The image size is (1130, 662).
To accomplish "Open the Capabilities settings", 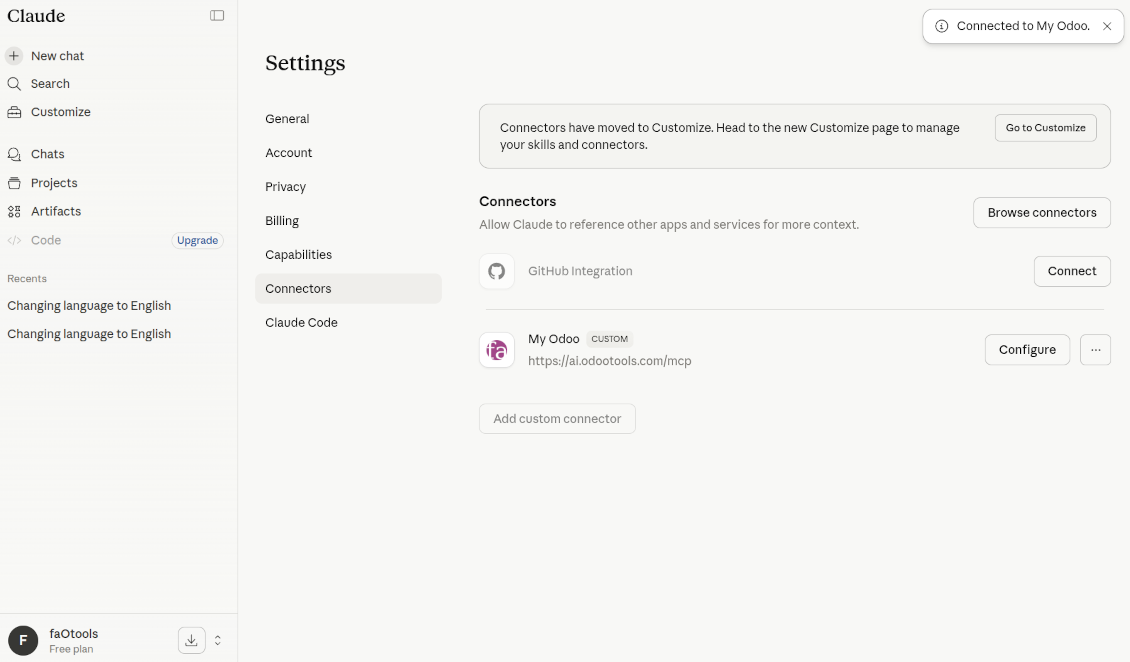I will (x=298, y=254).
